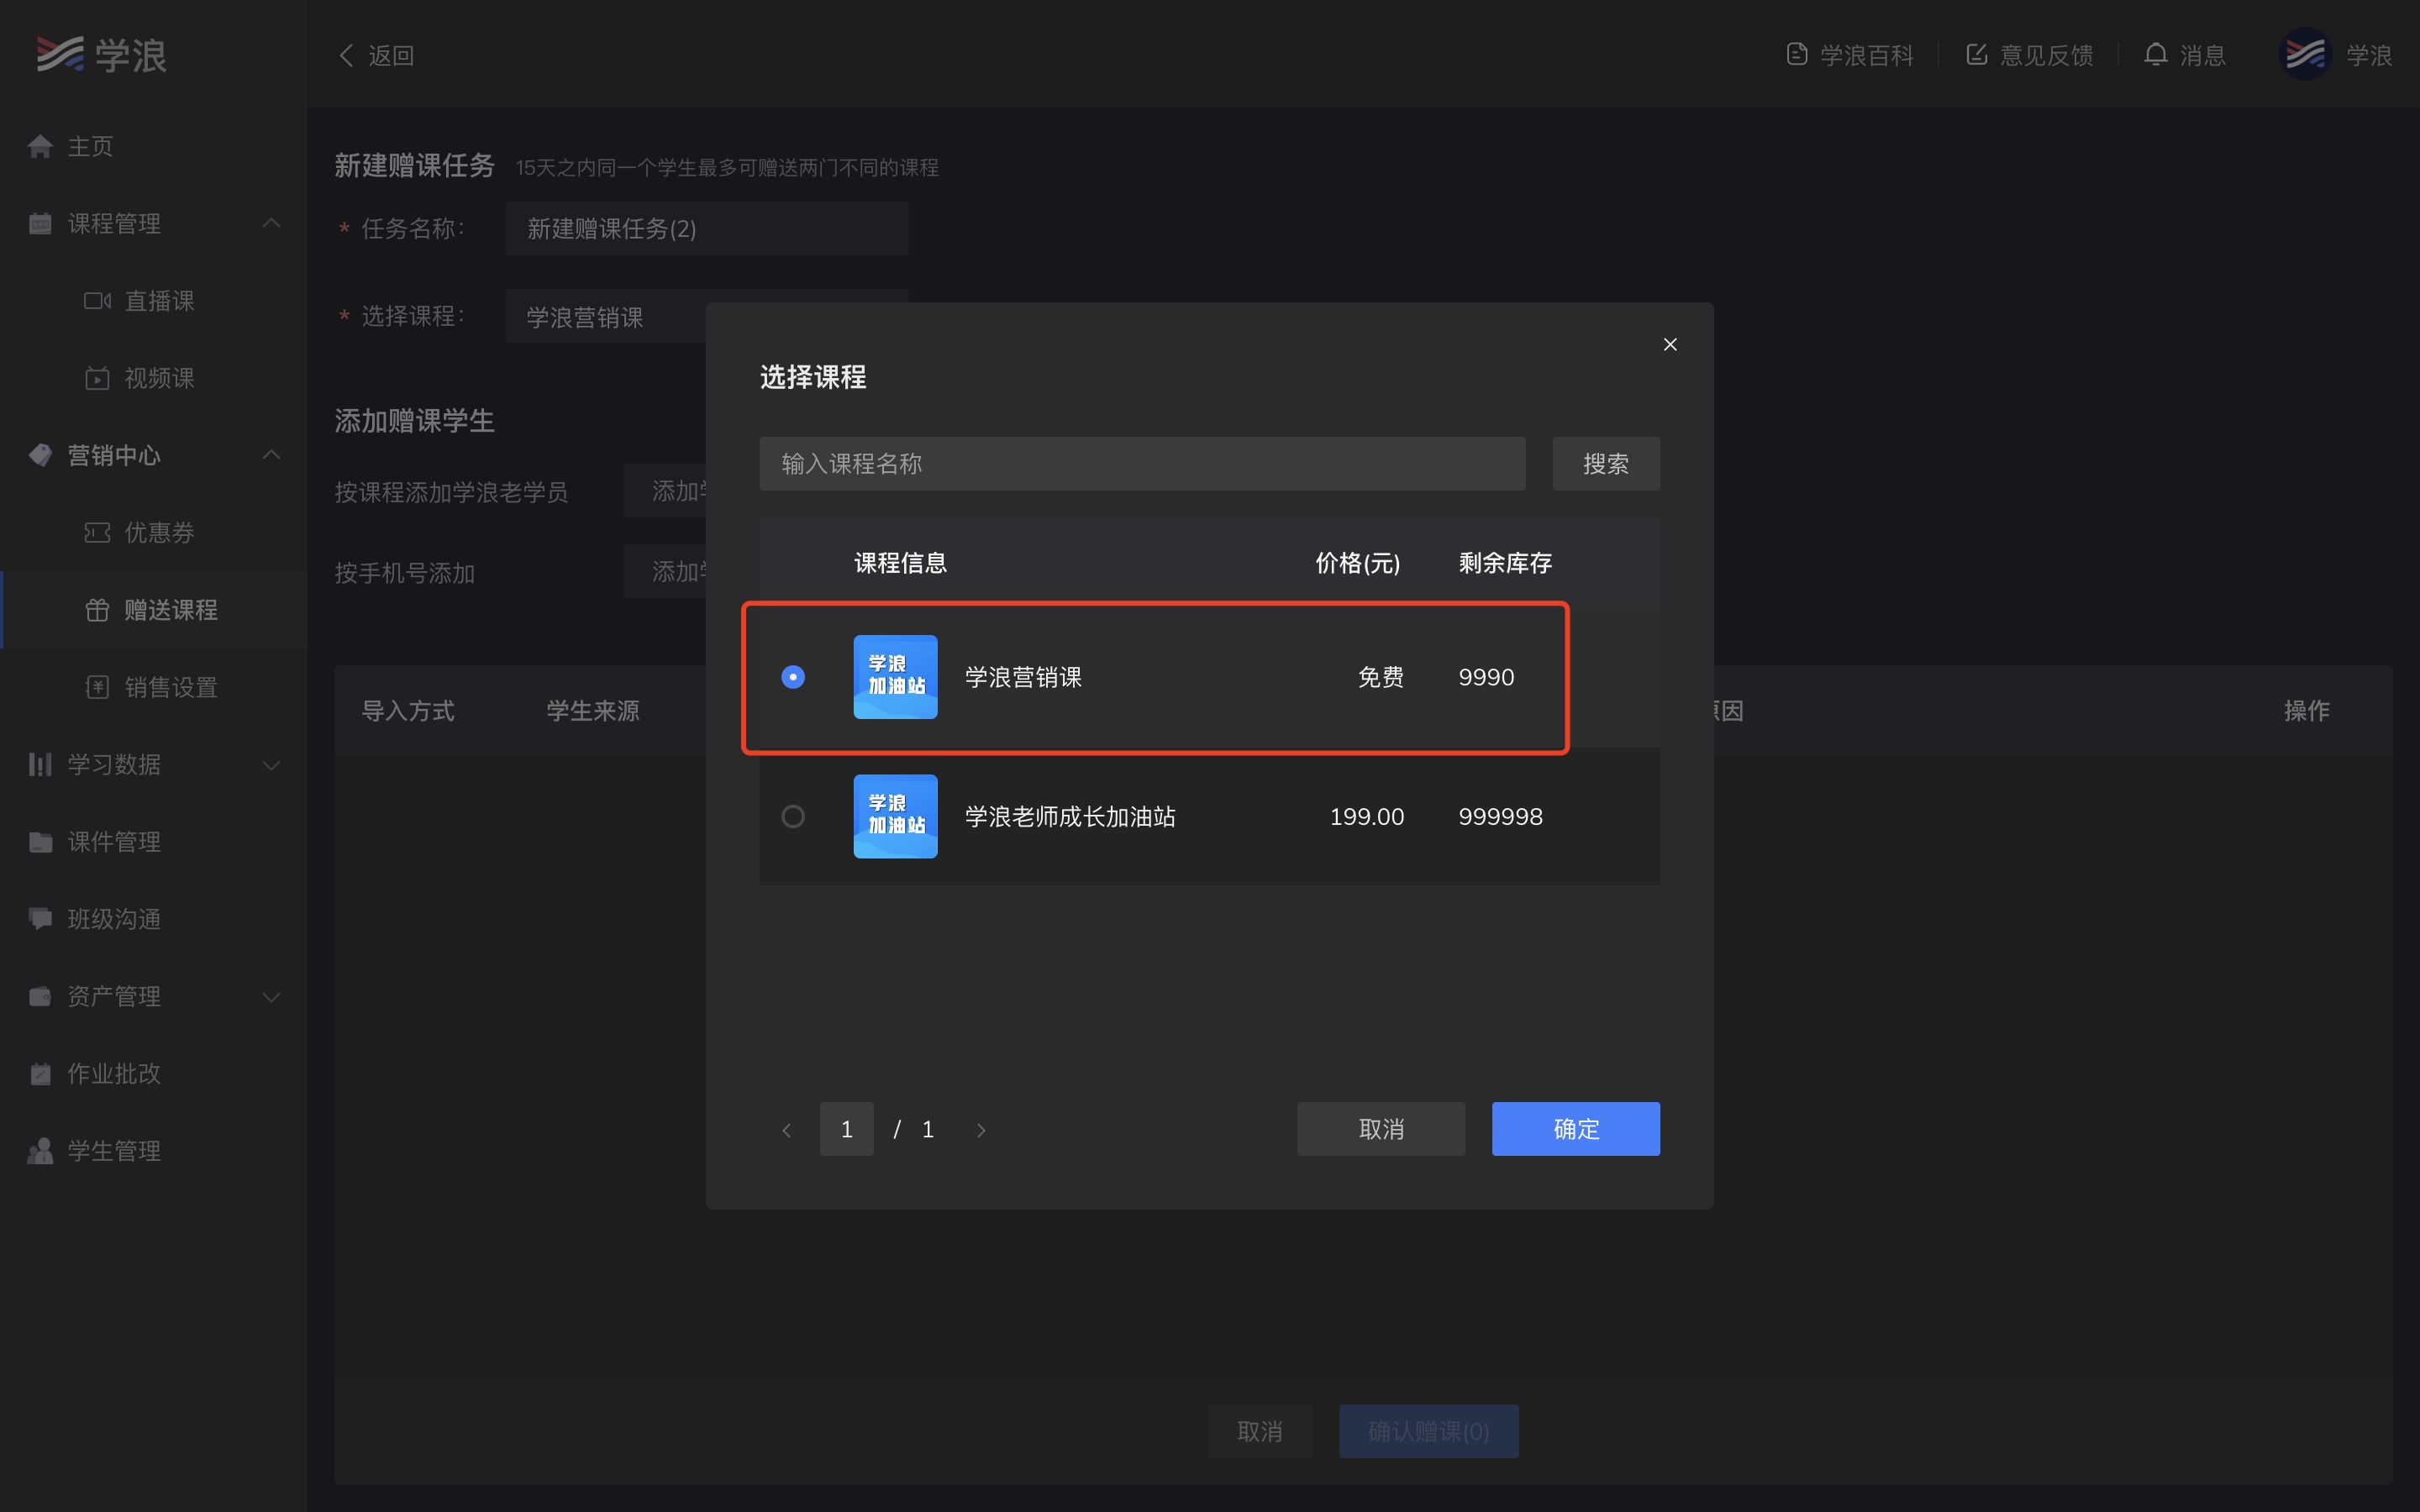Collapse the 课程管理 section
This screenshot has width=2420, height=1512.
(271, 223)
